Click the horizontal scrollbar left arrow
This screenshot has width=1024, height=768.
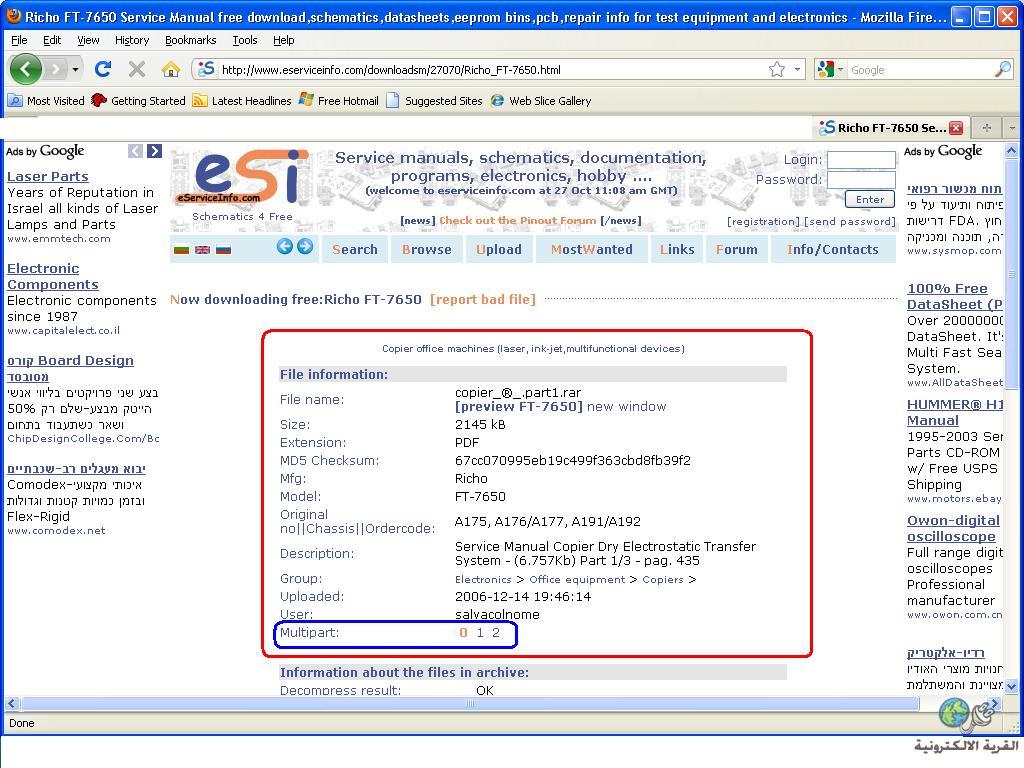coord(11,703)
